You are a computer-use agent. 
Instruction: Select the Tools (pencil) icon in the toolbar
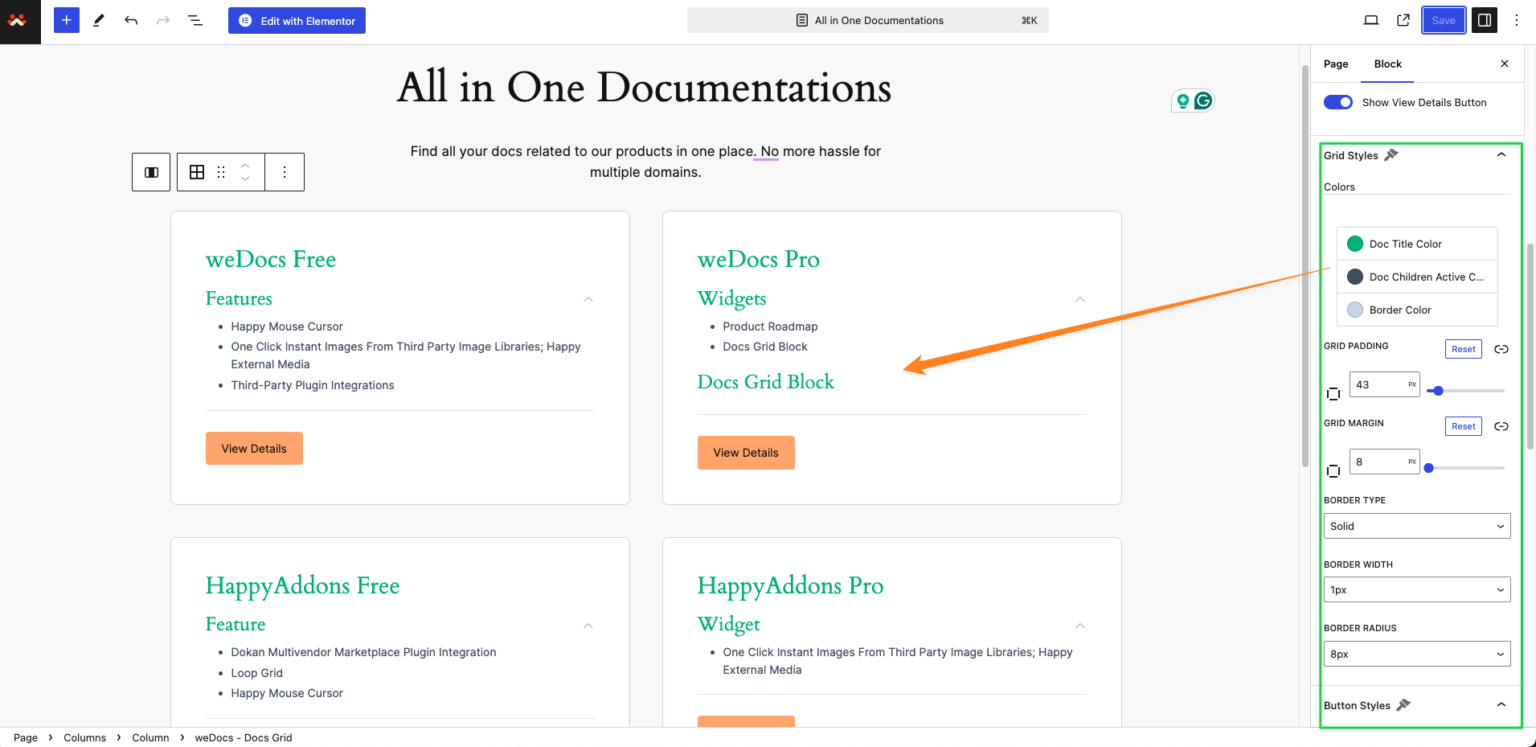98,20
